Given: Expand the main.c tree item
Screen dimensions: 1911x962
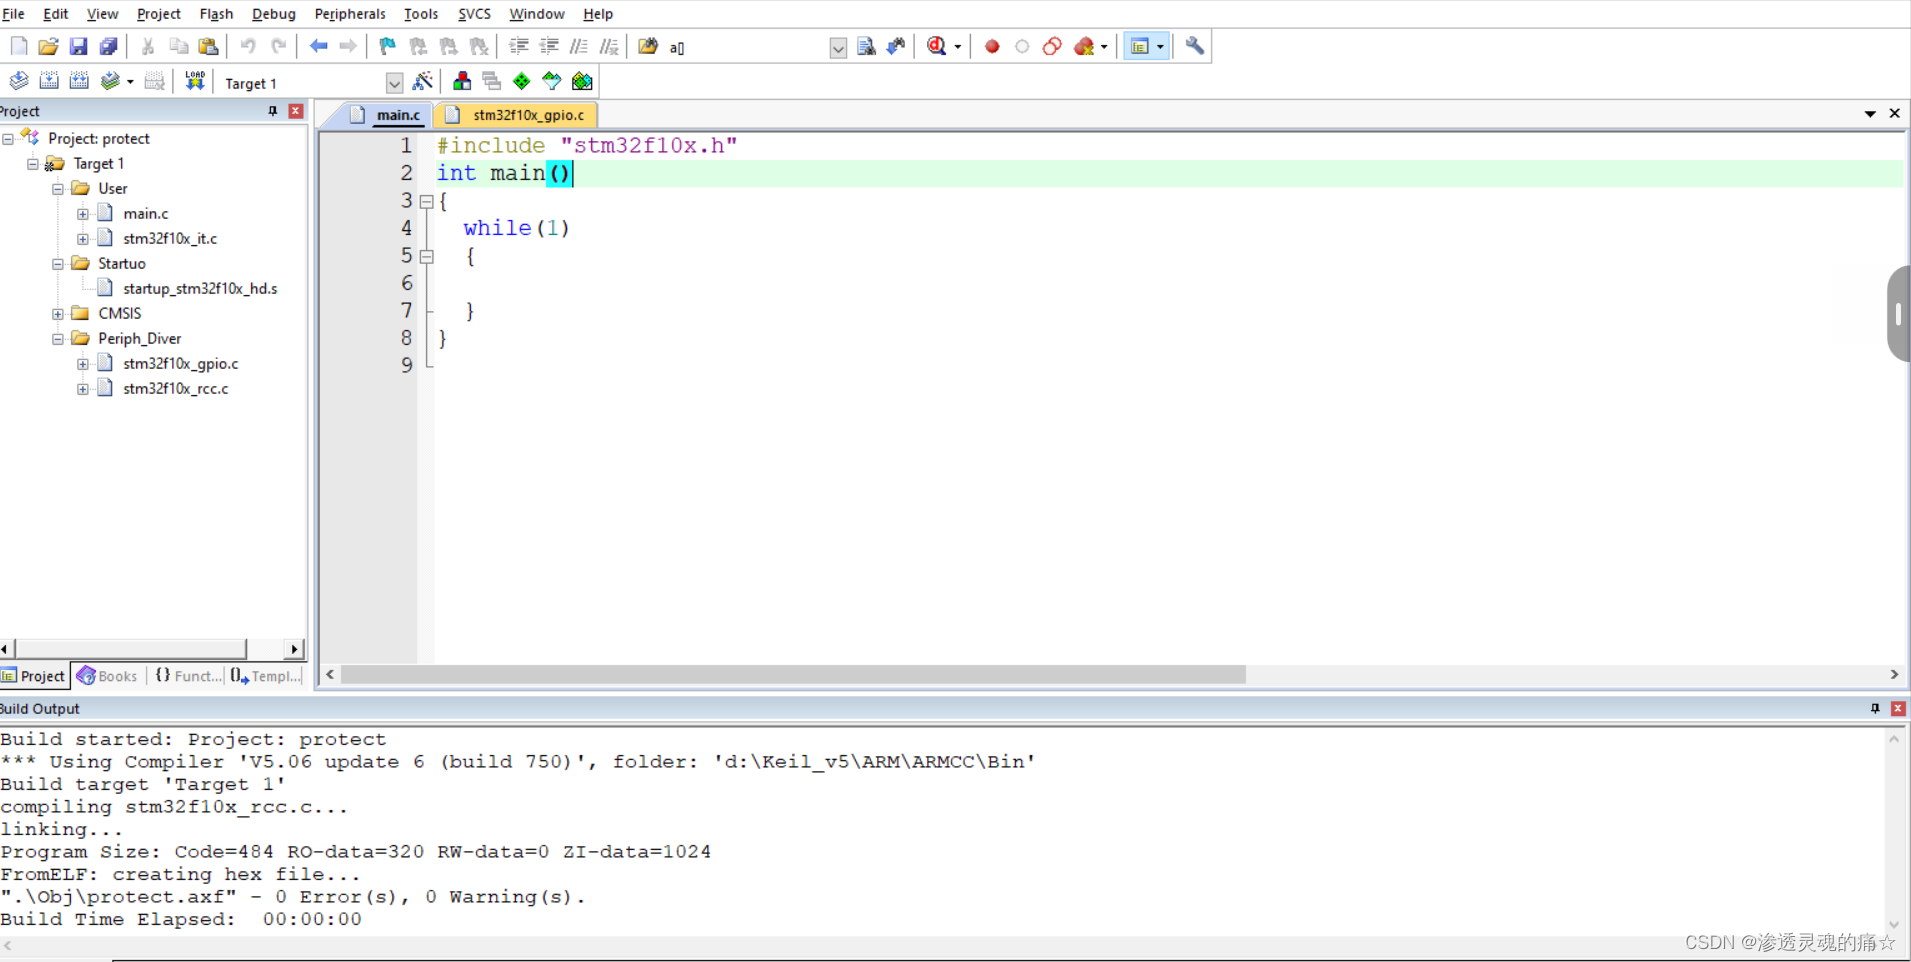Looking at the screenshot, I should [83, 212].
